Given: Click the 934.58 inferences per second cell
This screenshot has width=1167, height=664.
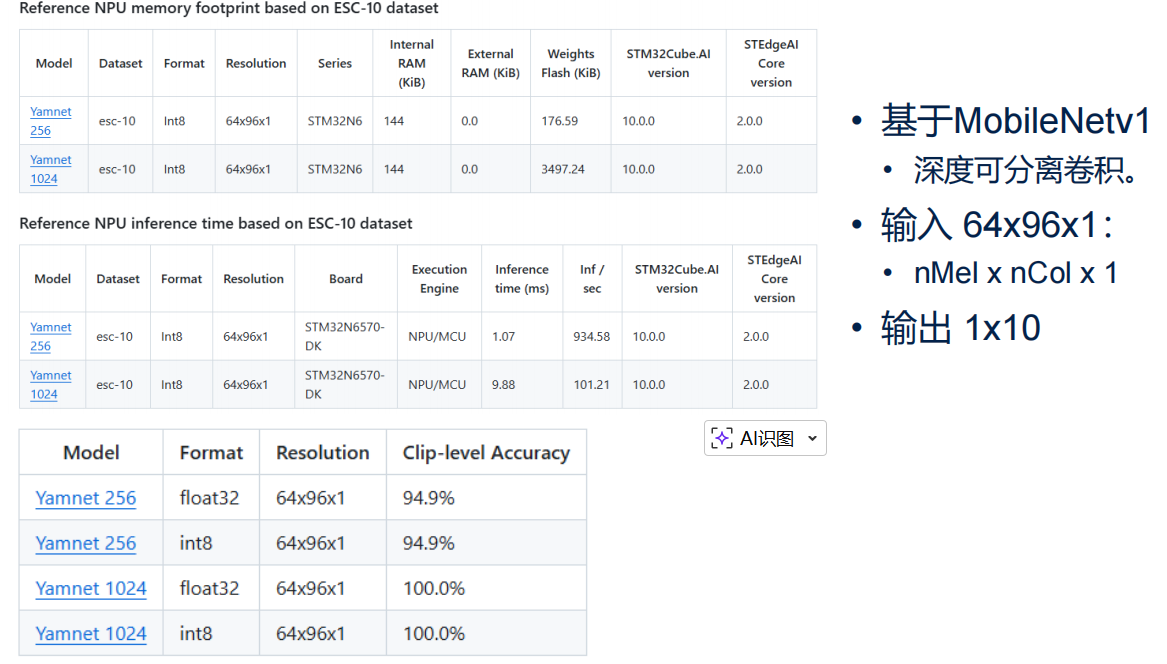Looking at the screenshot, I should click(x=591, y=337).
